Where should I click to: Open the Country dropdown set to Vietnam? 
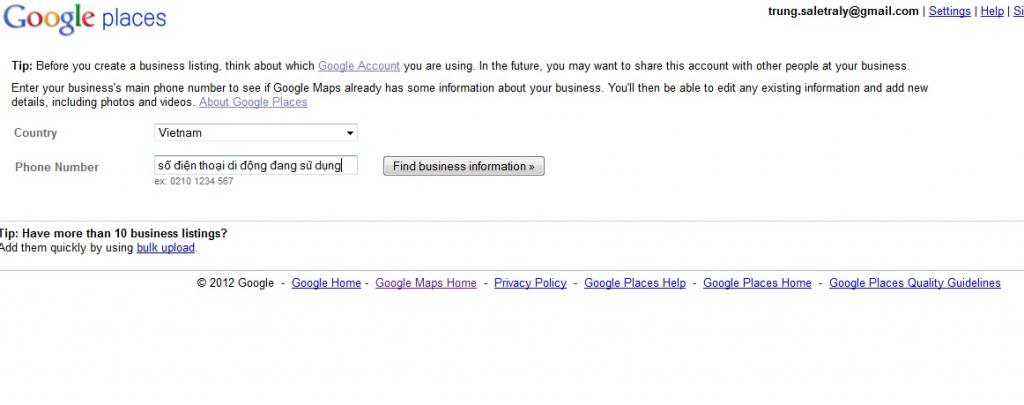tap(255, 133)
